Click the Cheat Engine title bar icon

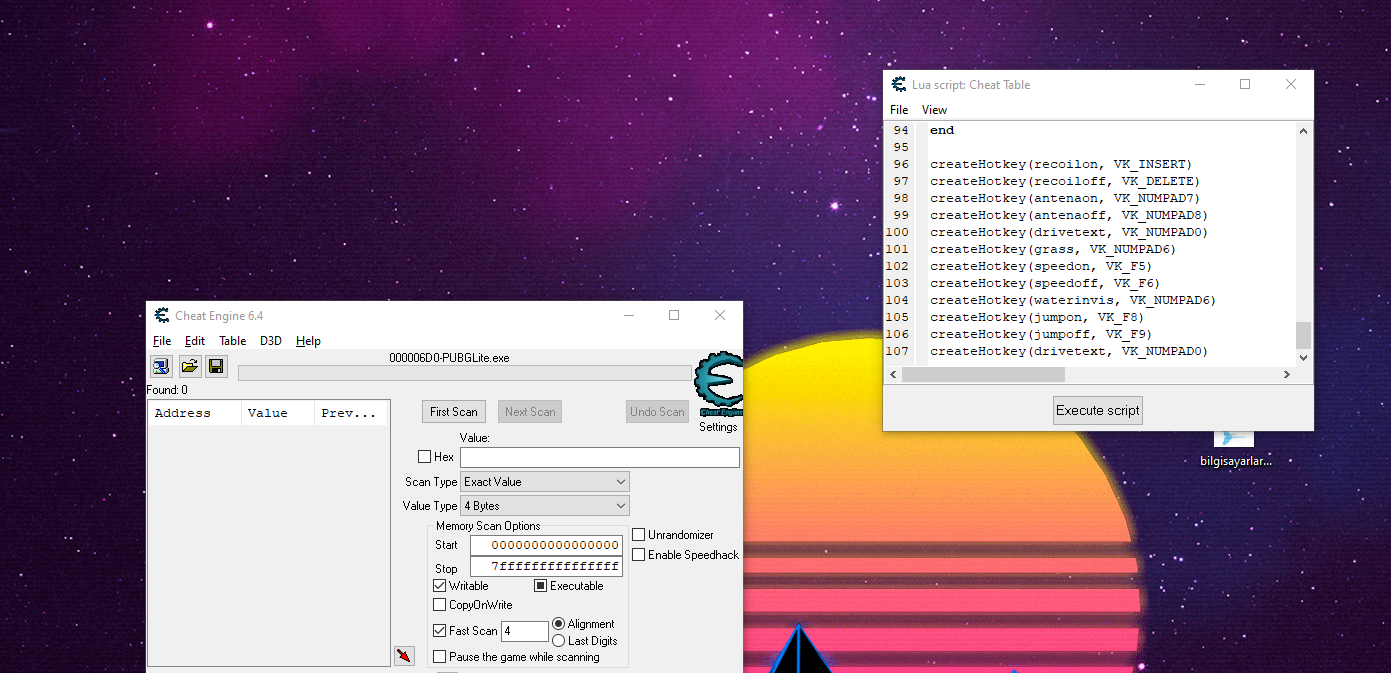click(162, 316)
